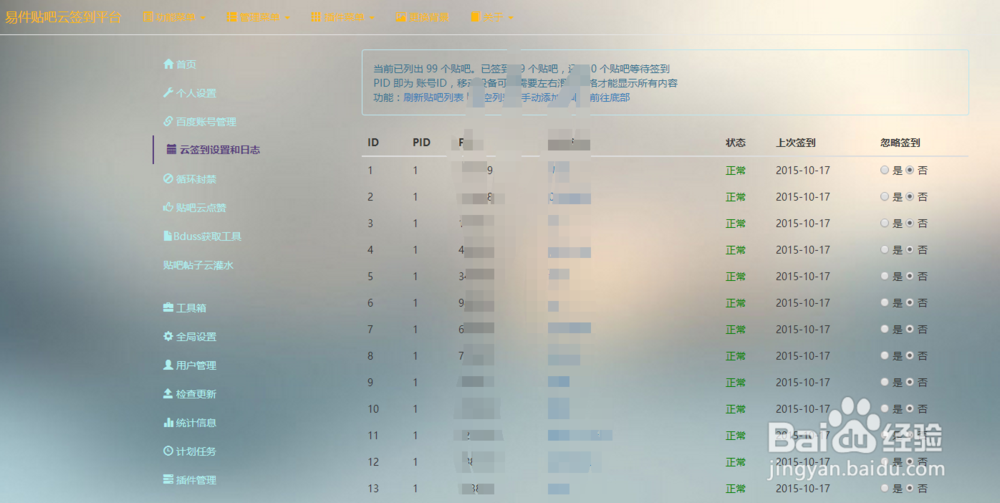
Task: Click the 2015-10-17 date in row ID 5
Action: (x=803, y=276)
